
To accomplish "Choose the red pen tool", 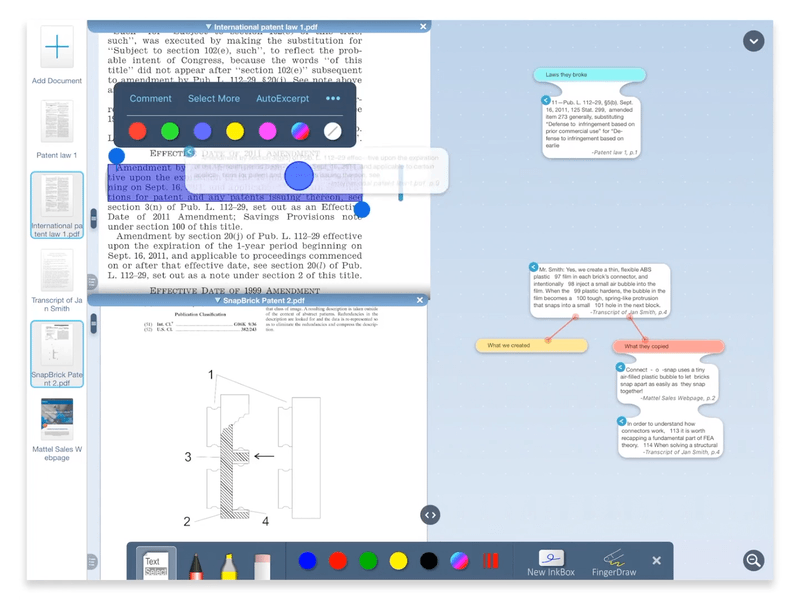I will click(196, 565).
